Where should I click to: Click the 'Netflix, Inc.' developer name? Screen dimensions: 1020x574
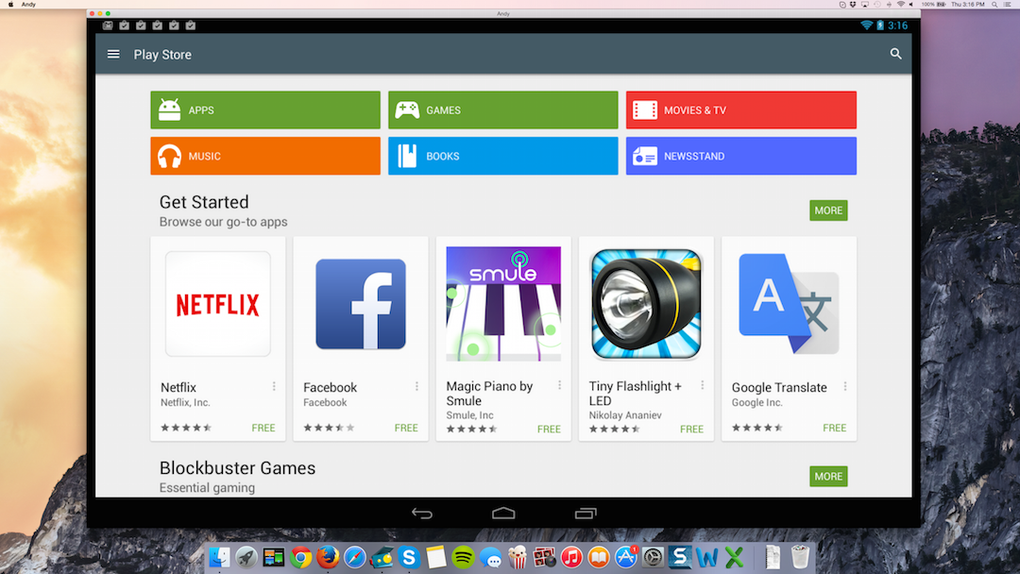coord(185,402)
